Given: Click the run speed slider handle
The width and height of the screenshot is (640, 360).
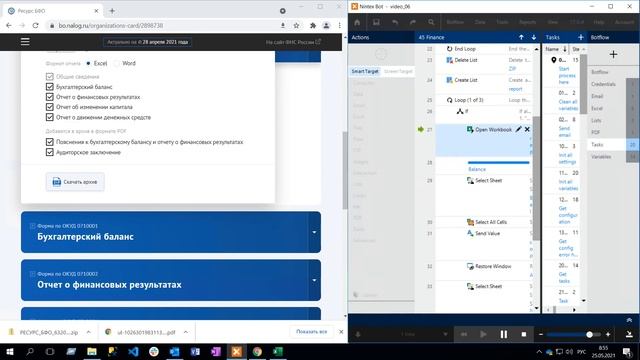Looking at the screenshot, I should point(589,334).
